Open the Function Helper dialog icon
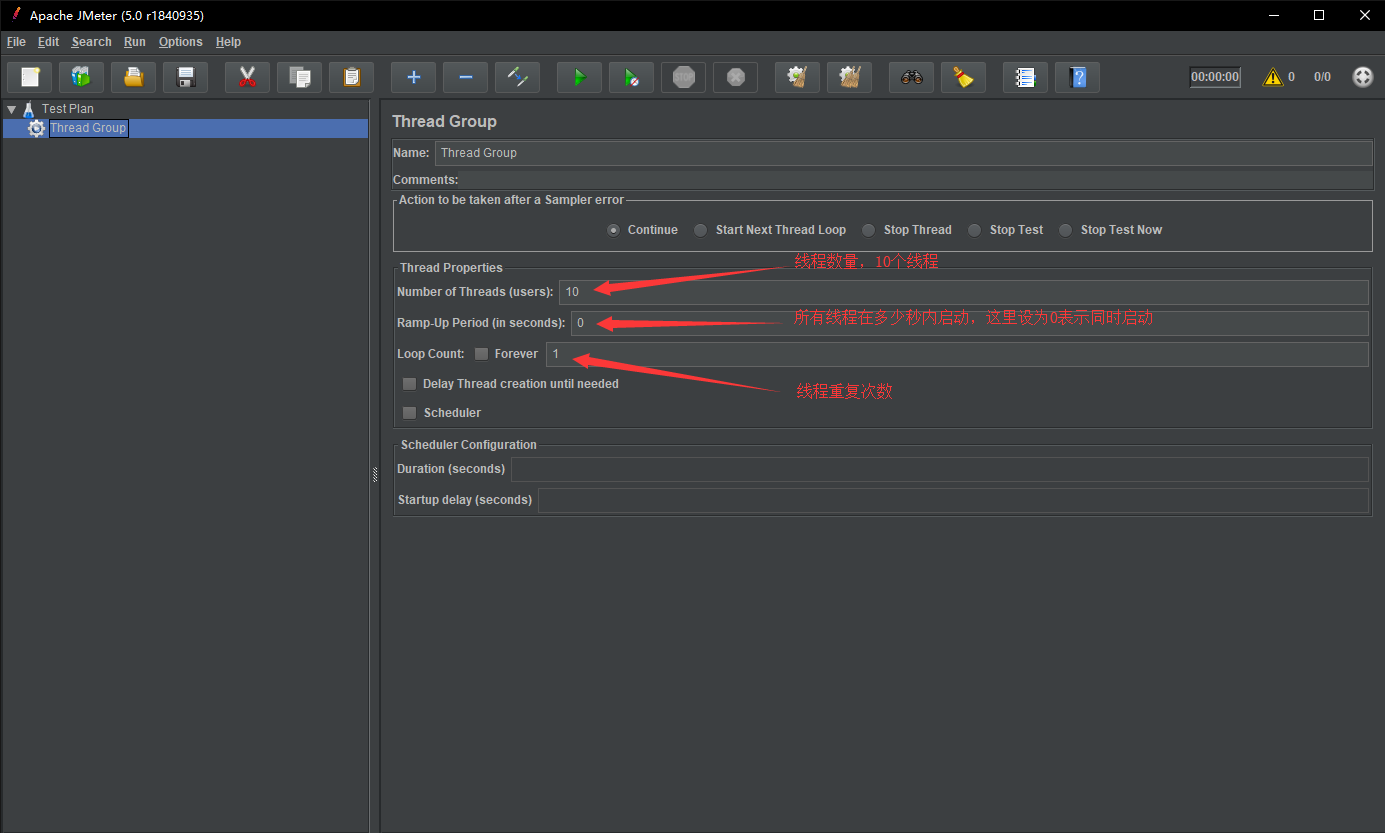The image size is (1385, 833). [1026, 77]
